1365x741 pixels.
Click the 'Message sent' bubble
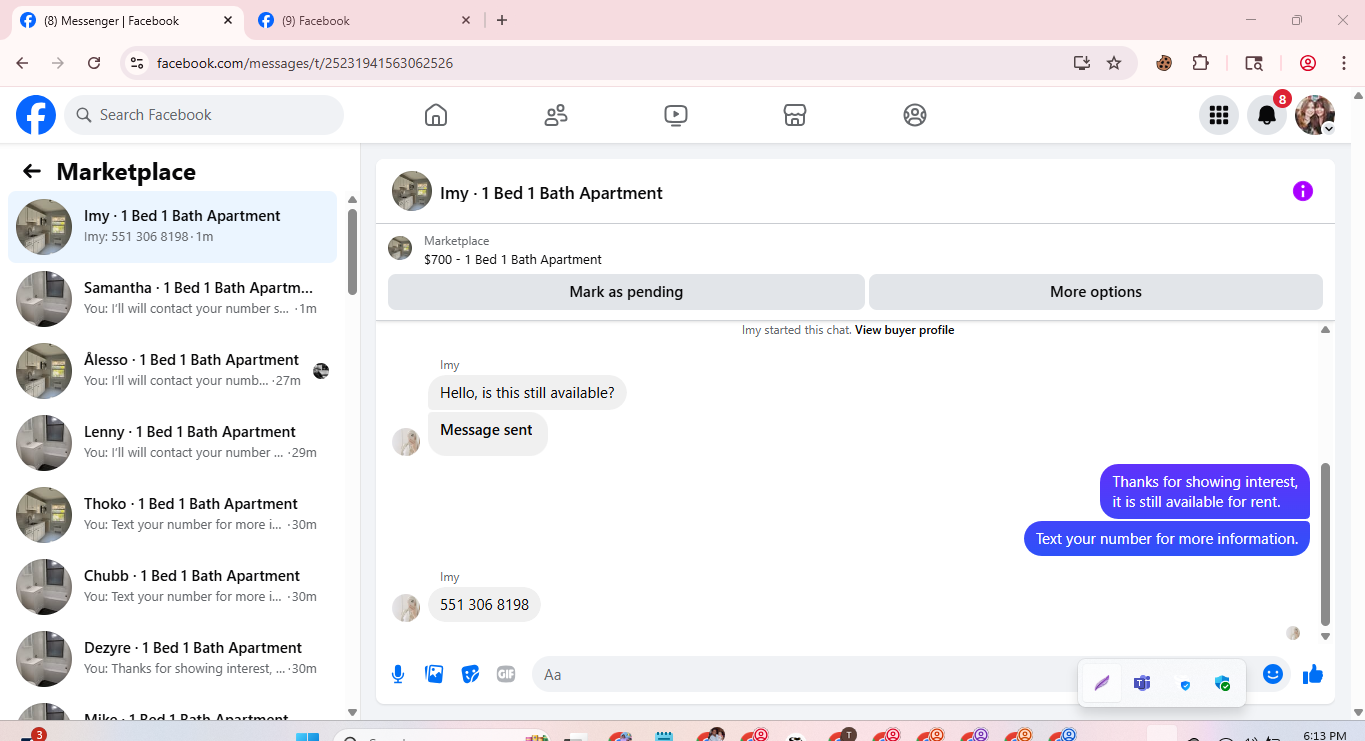click(487, 432)
